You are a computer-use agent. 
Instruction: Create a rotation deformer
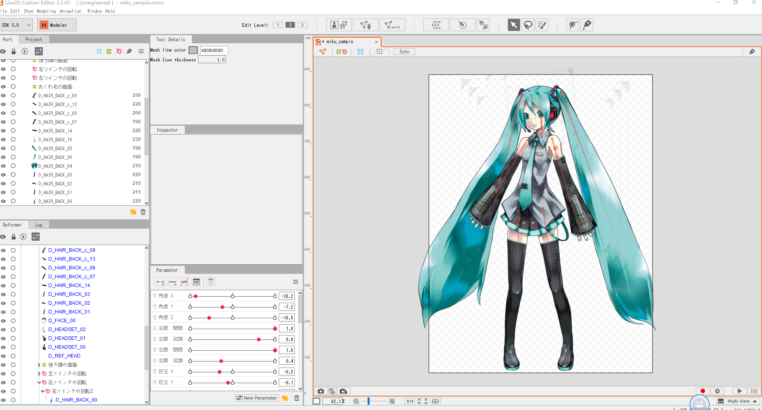462,25
